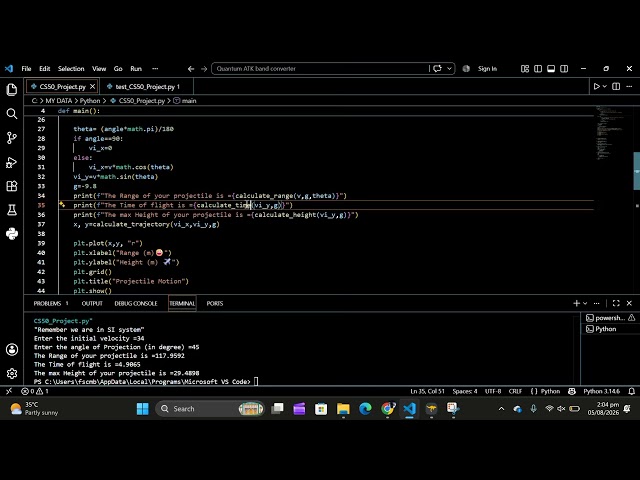Click the command center search field
This screenshot has height=480, width=640.
320,69
